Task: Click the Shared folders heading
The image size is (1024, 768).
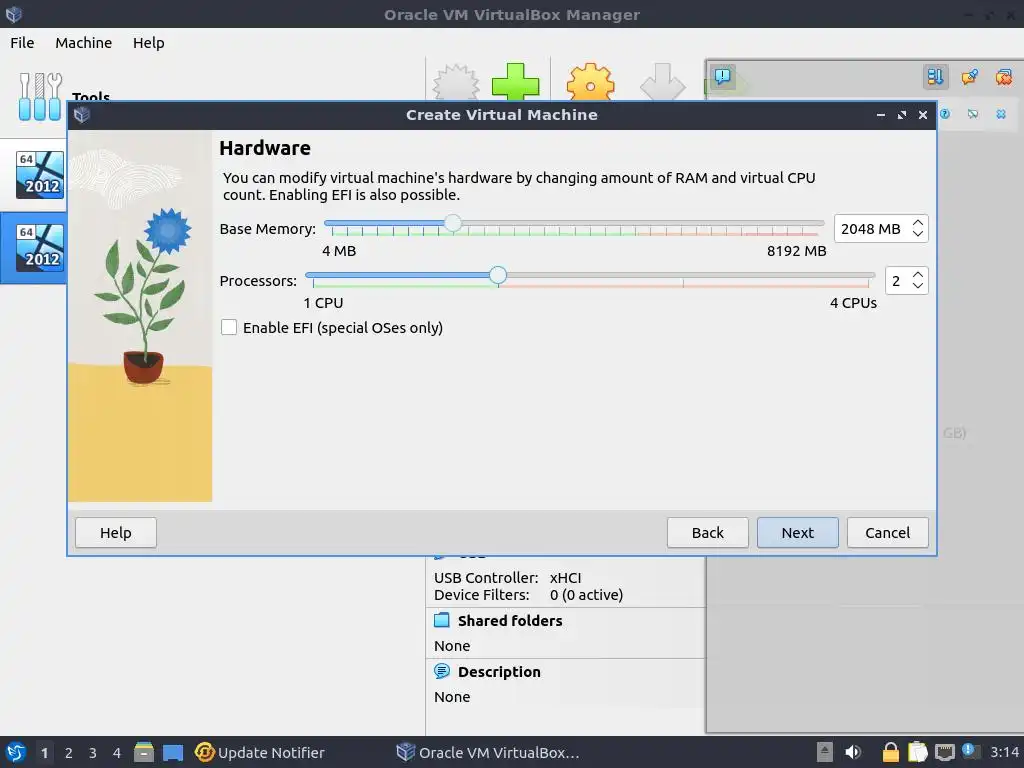Action: [510, 620]
